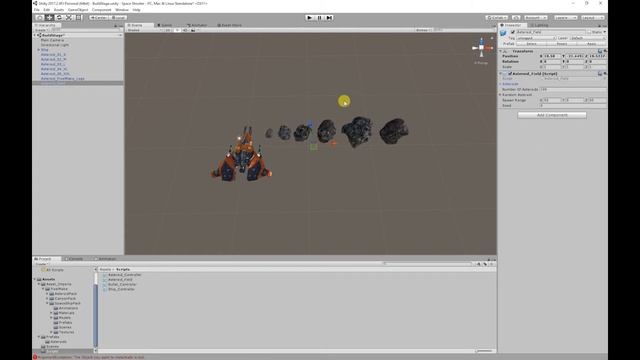The image size is (640, 360).
Task: Toggle the Local handle rotation button
Action: pos(118,18)
